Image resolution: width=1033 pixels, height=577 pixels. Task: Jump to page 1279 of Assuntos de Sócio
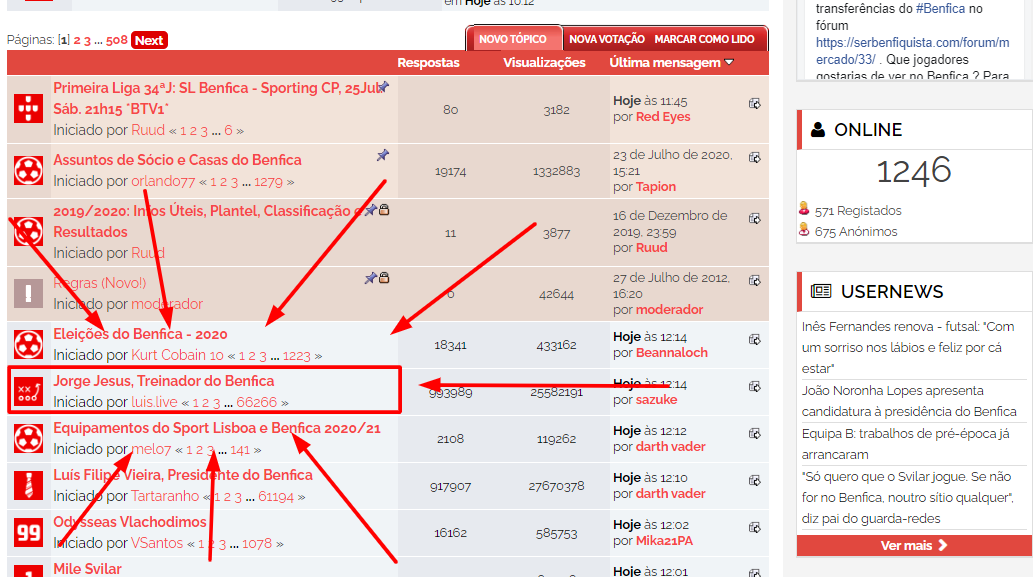tap(268, 182)
